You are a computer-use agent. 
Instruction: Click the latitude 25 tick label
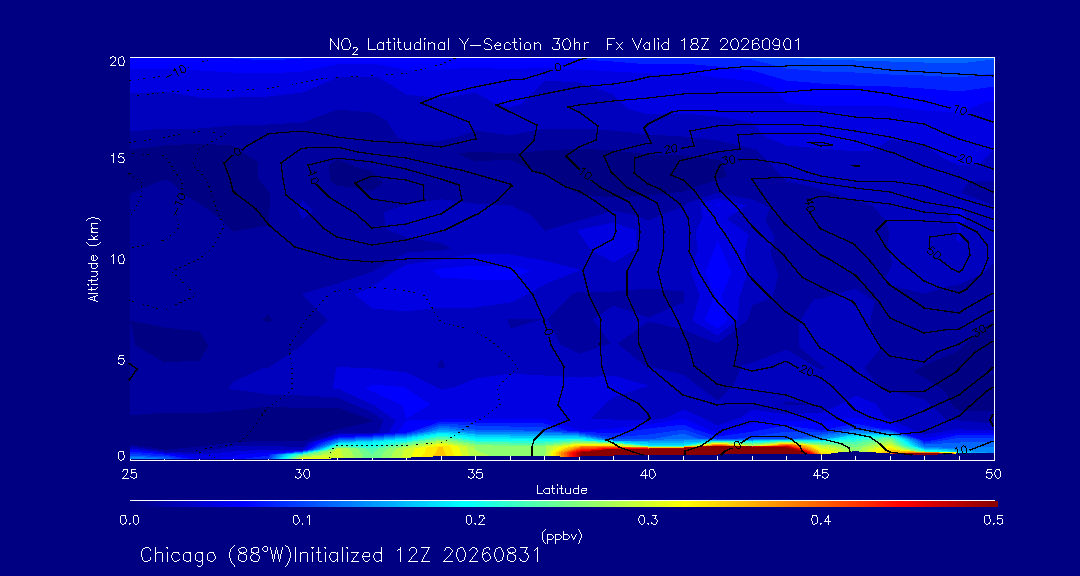point(129,474)
